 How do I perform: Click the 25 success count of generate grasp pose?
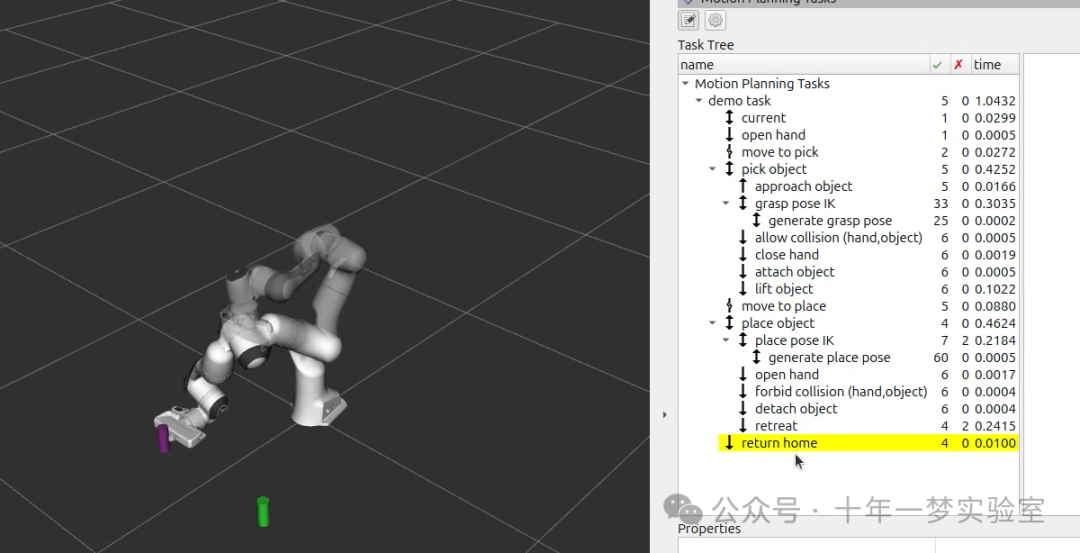point(940,221)
